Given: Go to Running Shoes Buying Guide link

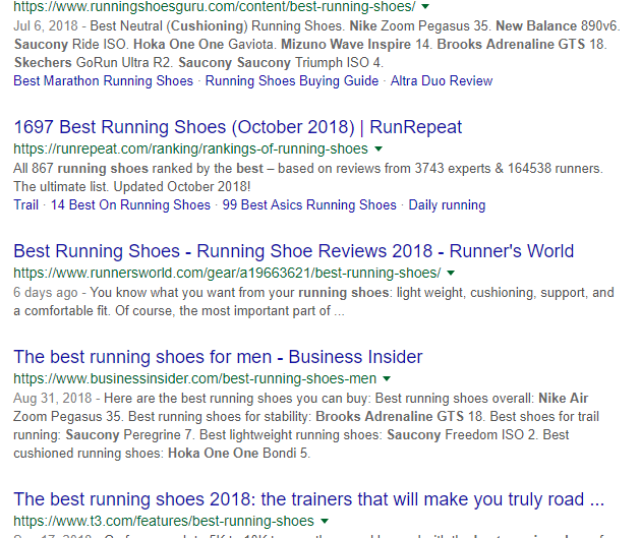Looking at the screenshot, I should pyautogui.click(x=291, y=81).
